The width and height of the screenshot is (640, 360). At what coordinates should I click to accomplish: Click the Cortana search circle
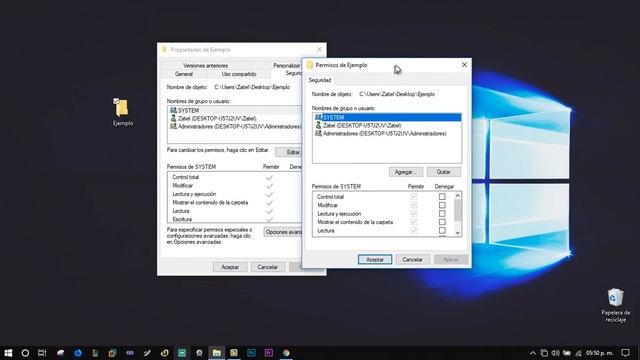[x=25, y=353]
